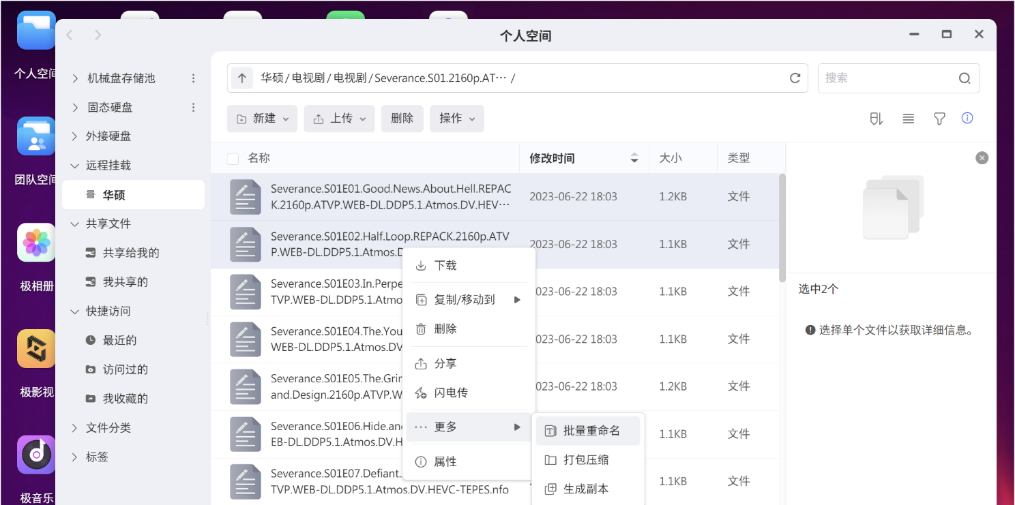Sort by 修改时间 column header
The width and height of the screenshot is (1015, 505).
tap(584, 159)
